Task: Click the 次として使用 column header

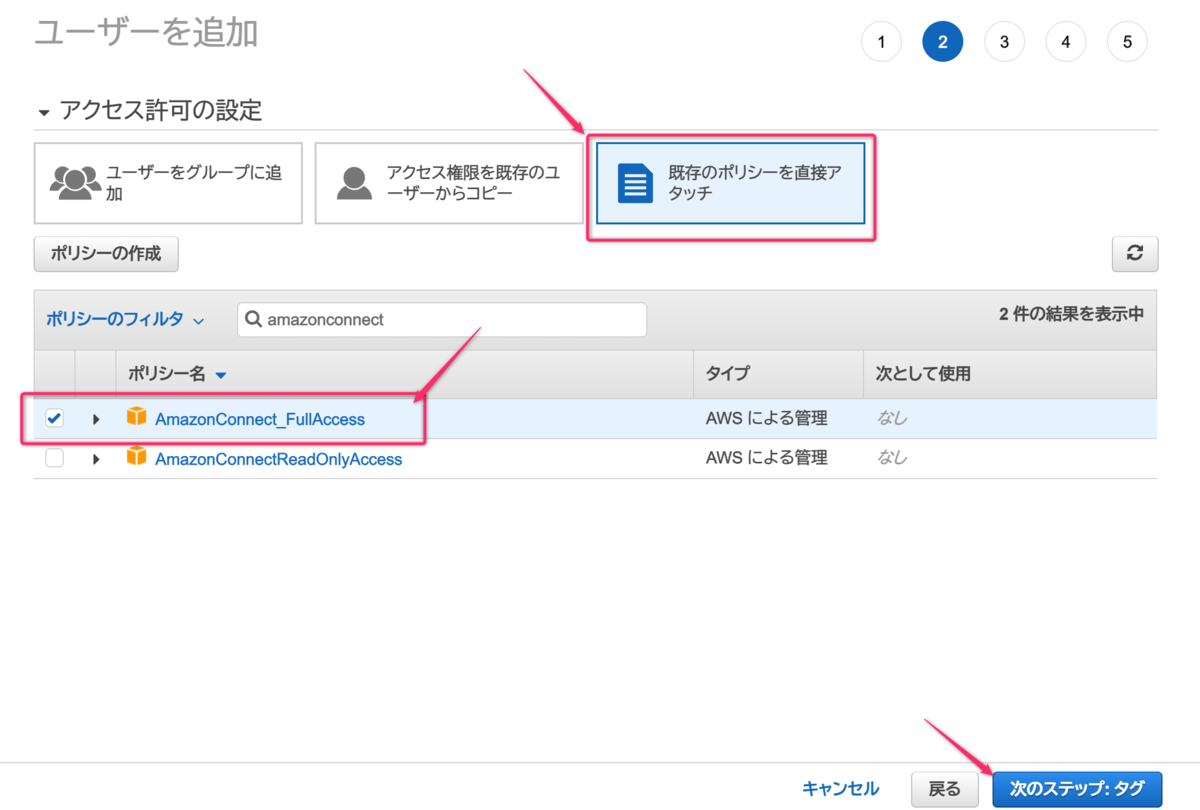Action: [923, 374]
